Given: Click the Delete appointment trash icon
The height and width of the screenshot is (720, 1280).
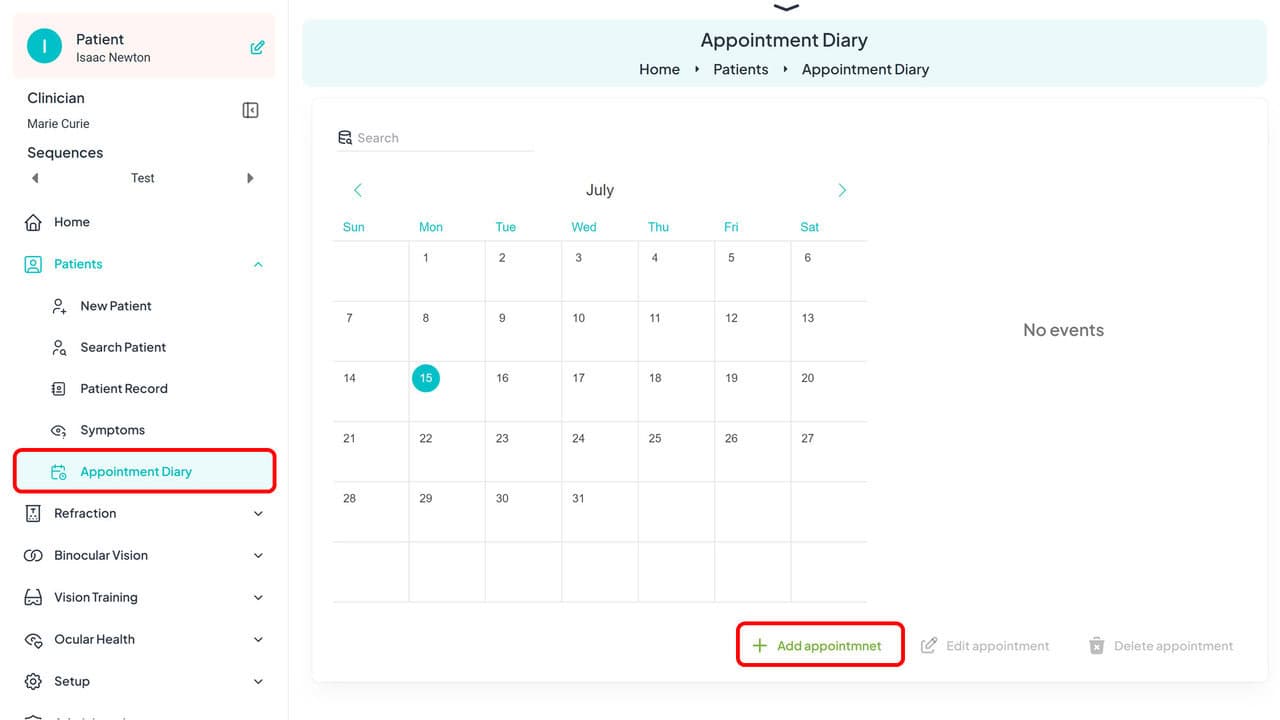Looking at the screenshot, I should (x=1097, y=645).
